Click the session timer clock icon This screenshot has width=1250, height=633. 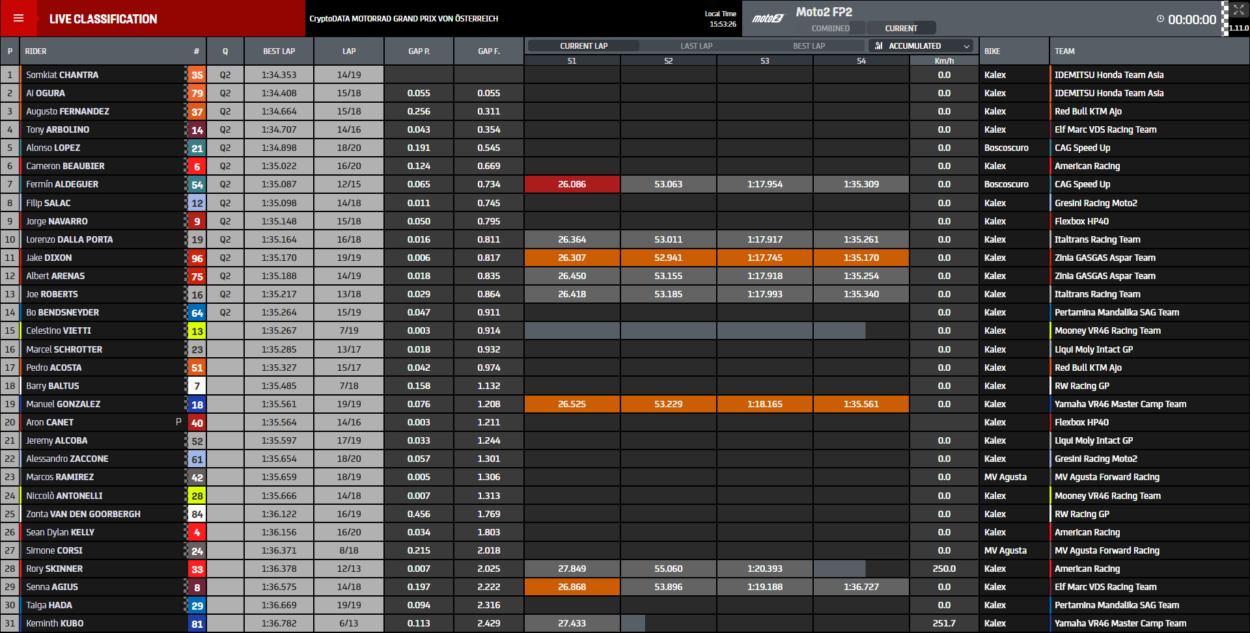1160,19
